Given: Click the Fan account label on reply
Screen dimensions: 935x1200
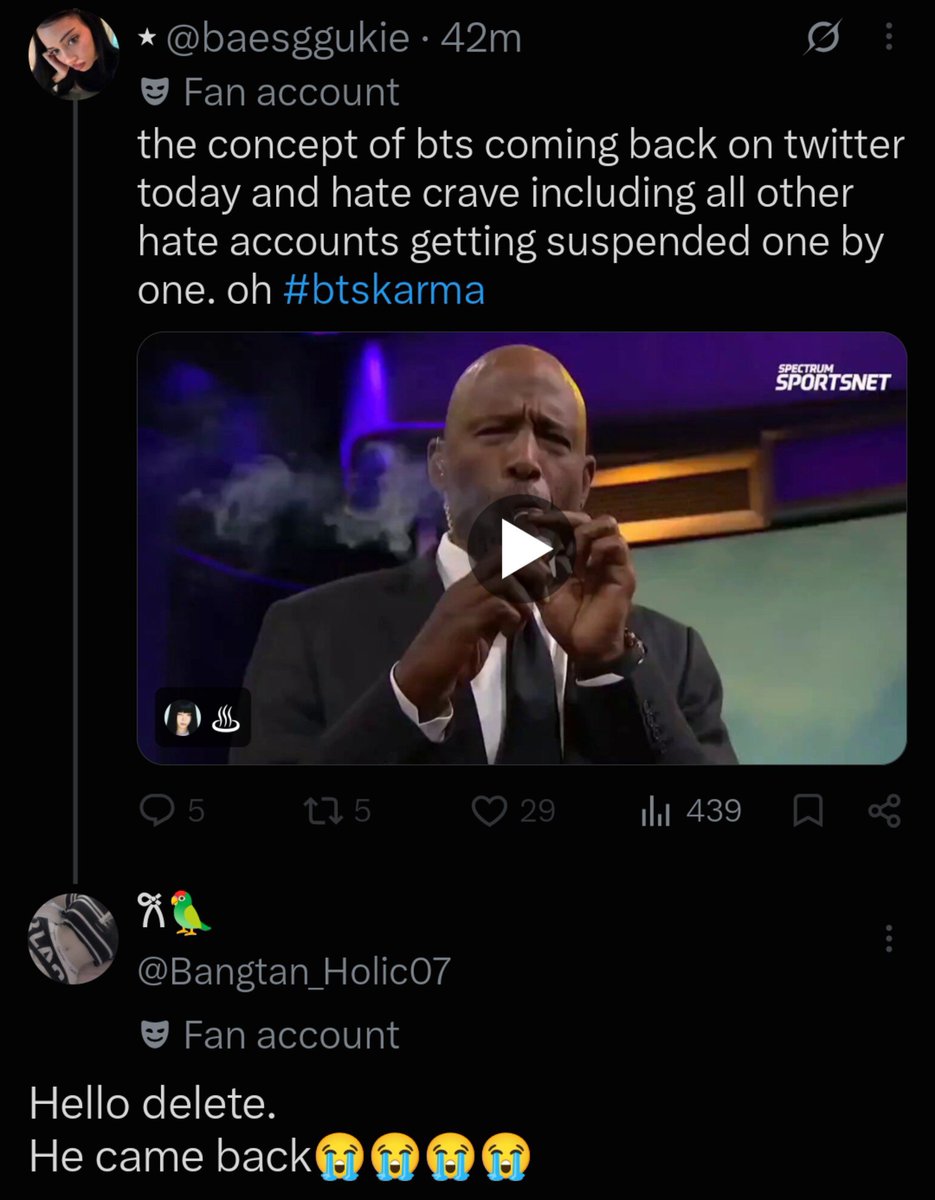Looking at the screenshot, I should coord(291,1035).
